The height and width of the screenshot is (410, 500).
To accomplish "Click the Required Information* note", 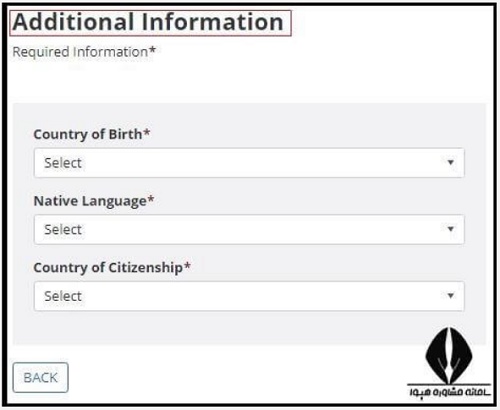I will [x=84, y=52].
